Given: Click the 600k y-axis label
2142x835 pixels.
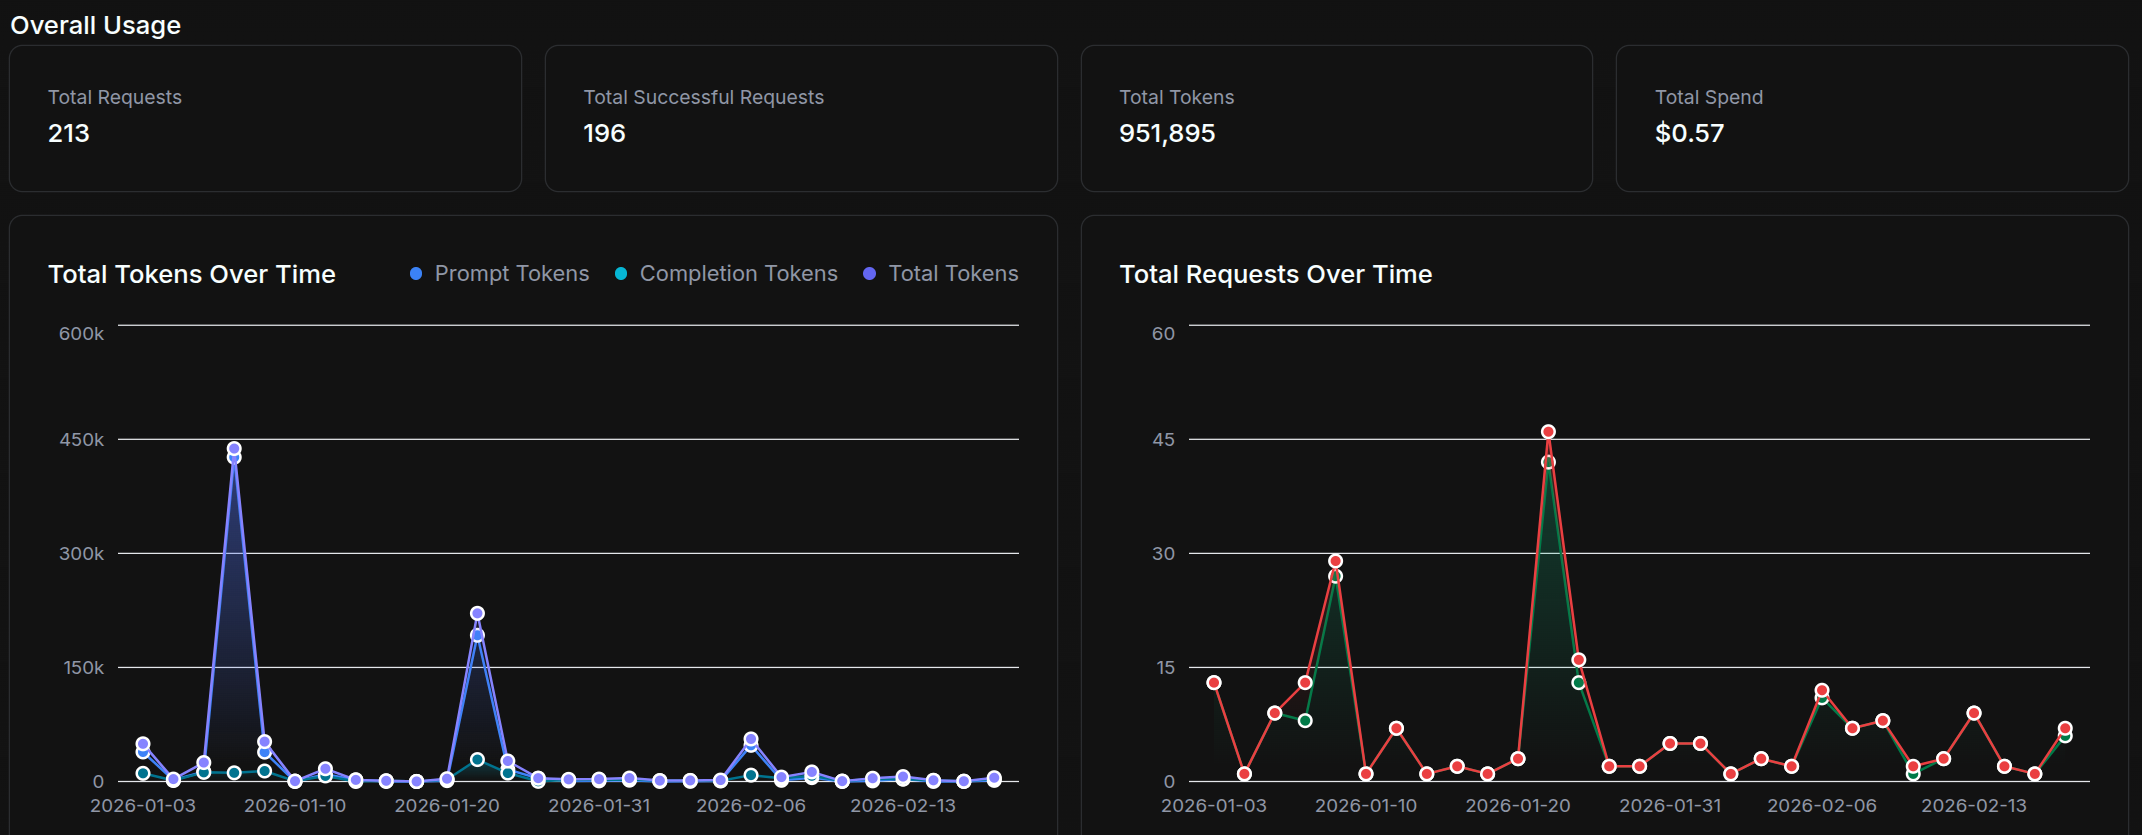Looking at the screenshot, I should tap(81, 334).
